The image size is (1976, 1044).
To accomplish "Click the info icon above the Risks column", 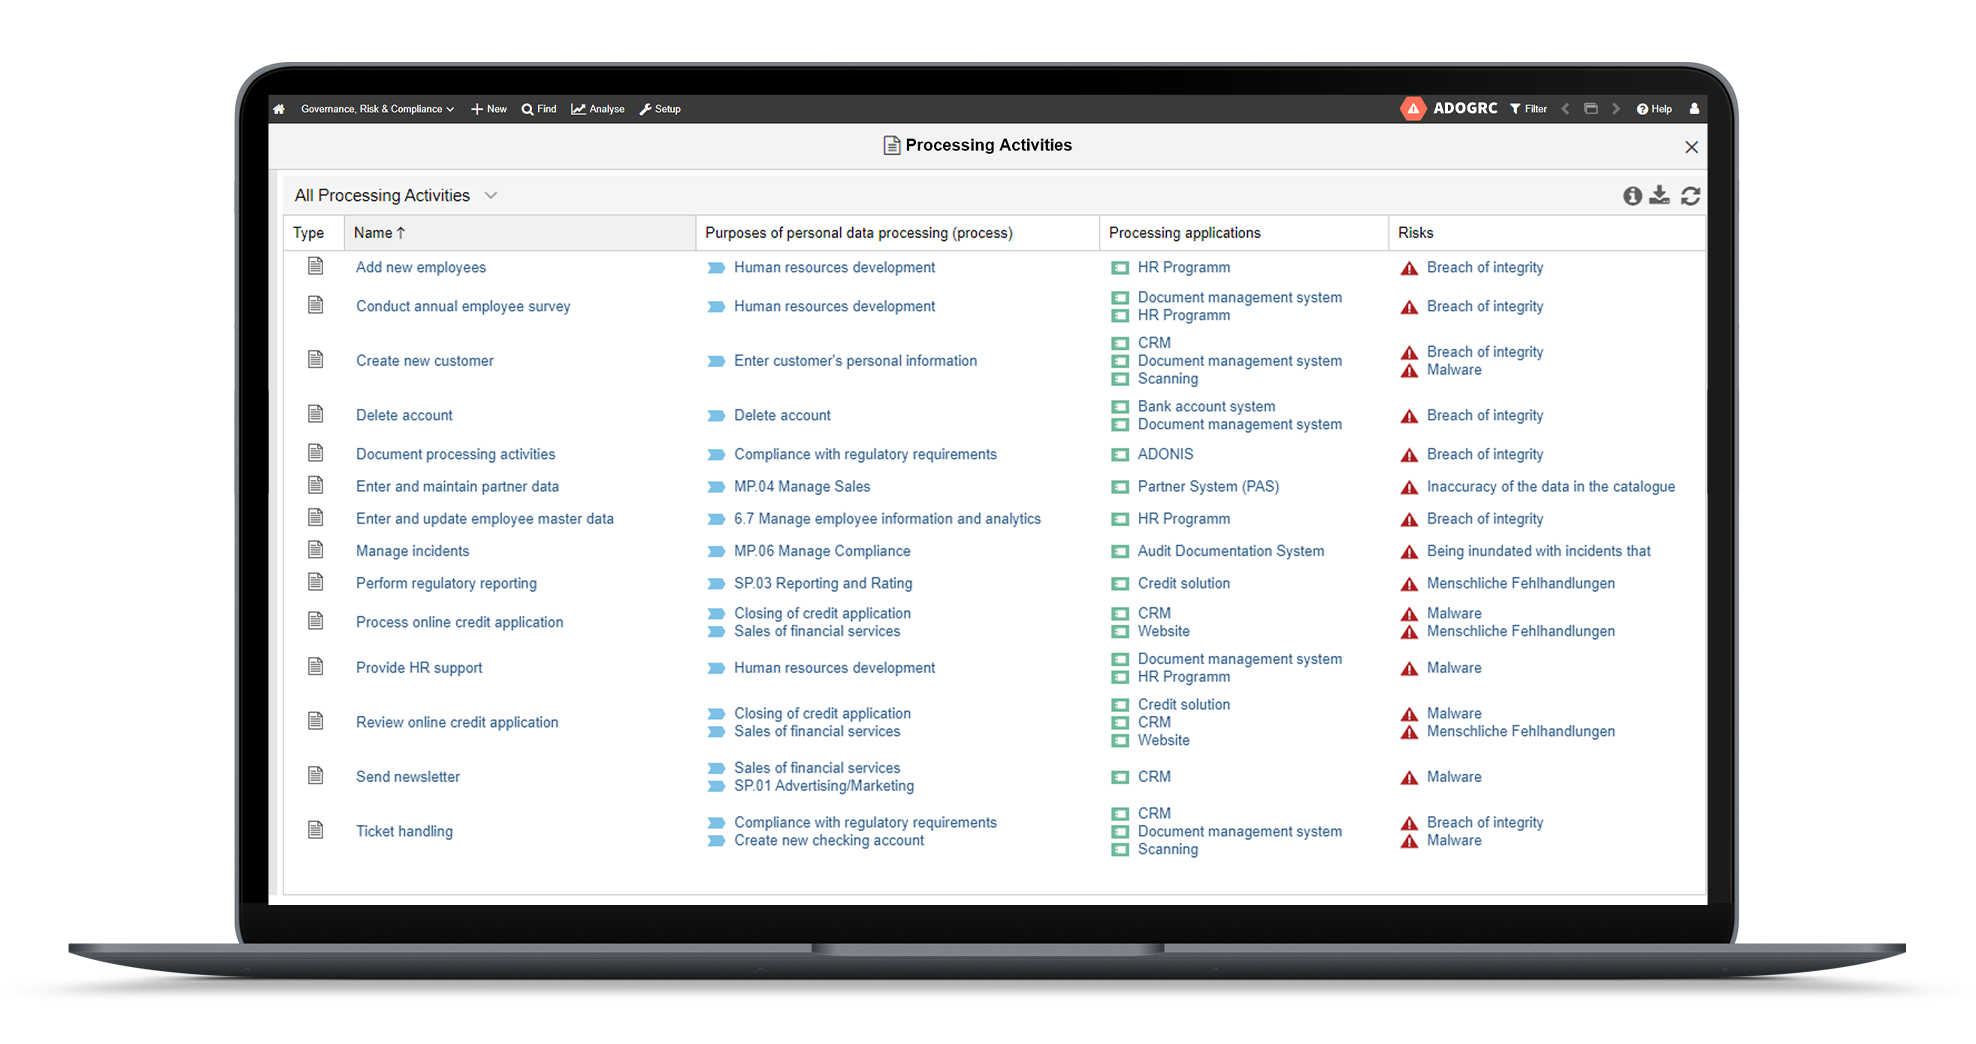I will point(1633,195).
